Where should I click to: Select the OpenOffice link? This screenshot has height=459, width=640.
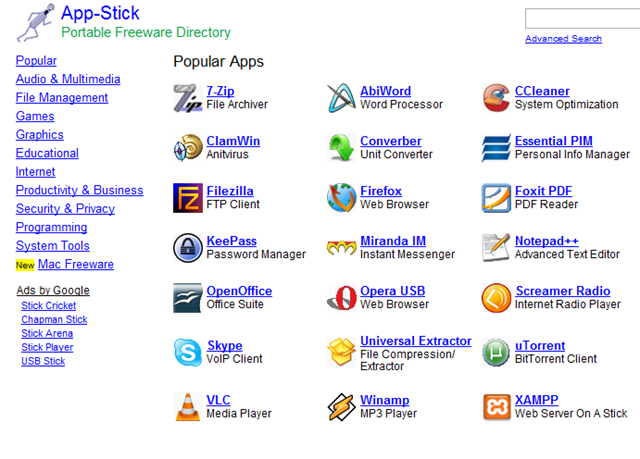tap(239, 291)
